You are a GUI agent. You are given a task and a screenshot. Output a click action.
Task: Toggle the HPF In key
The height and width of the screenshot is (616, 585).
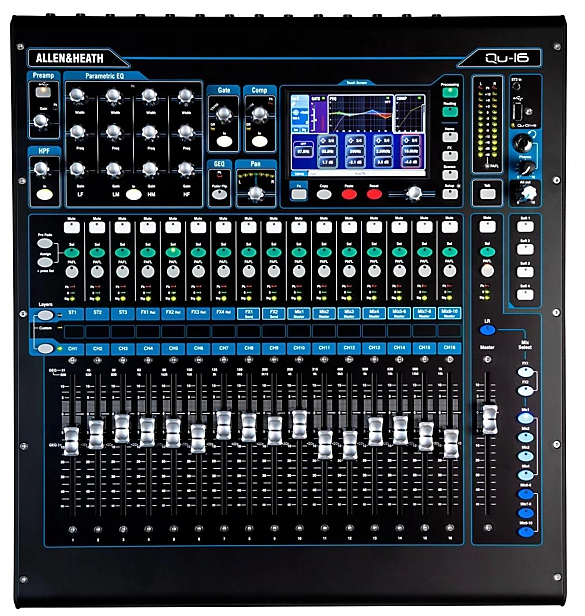tap(44, 194)
